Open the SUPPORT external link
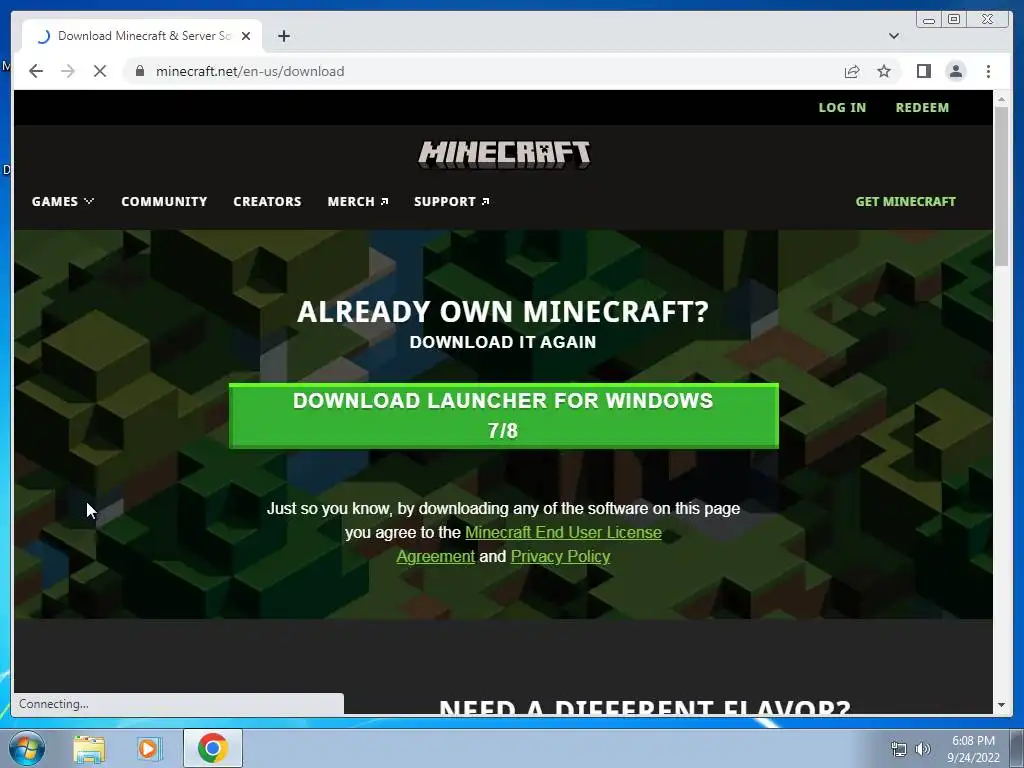The image size is (1024, 768). (451, 201)
